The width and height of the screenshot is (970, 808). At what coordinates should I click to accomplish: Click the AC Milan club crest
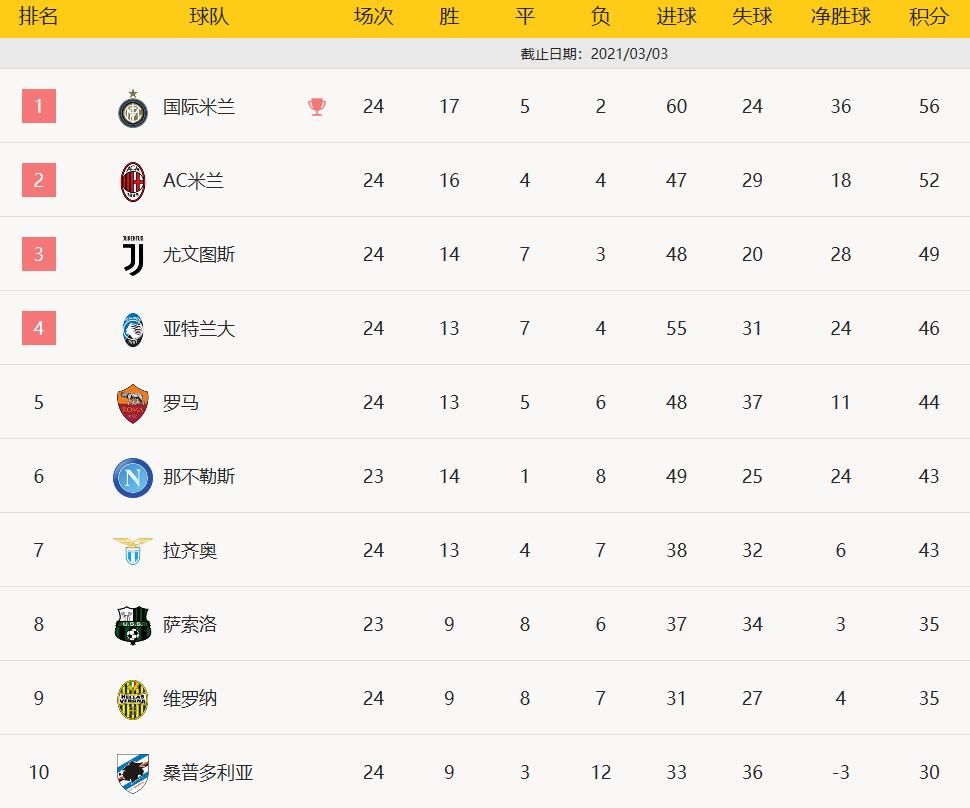[132, 181]
